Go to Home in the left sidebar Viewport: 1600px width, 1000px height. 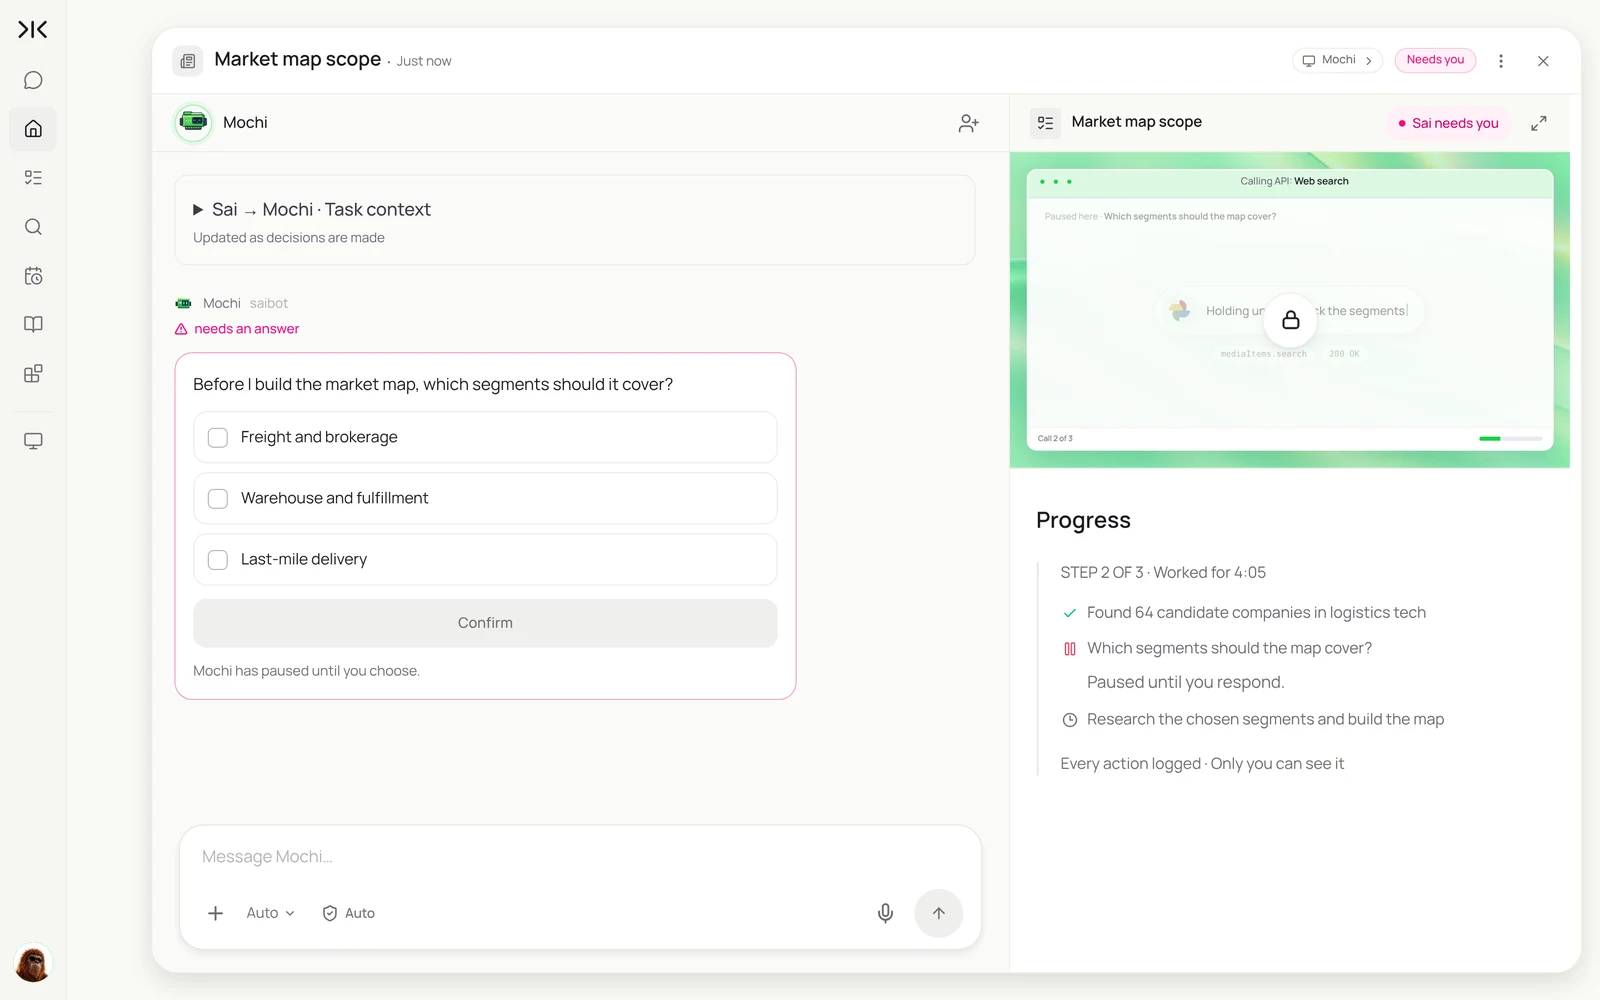point(33,129)
